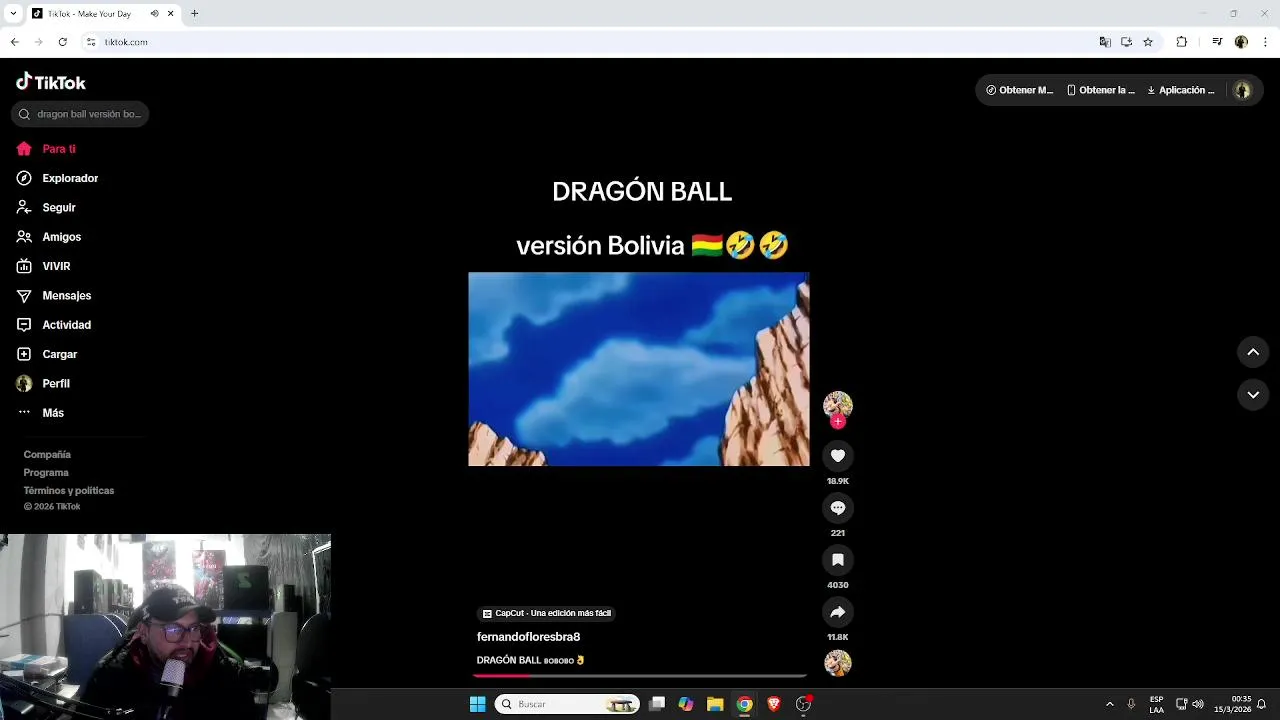Open Brave browser from taskbar
The height and width of the screenshot is (720, 1280).
(x=773, y=704)
